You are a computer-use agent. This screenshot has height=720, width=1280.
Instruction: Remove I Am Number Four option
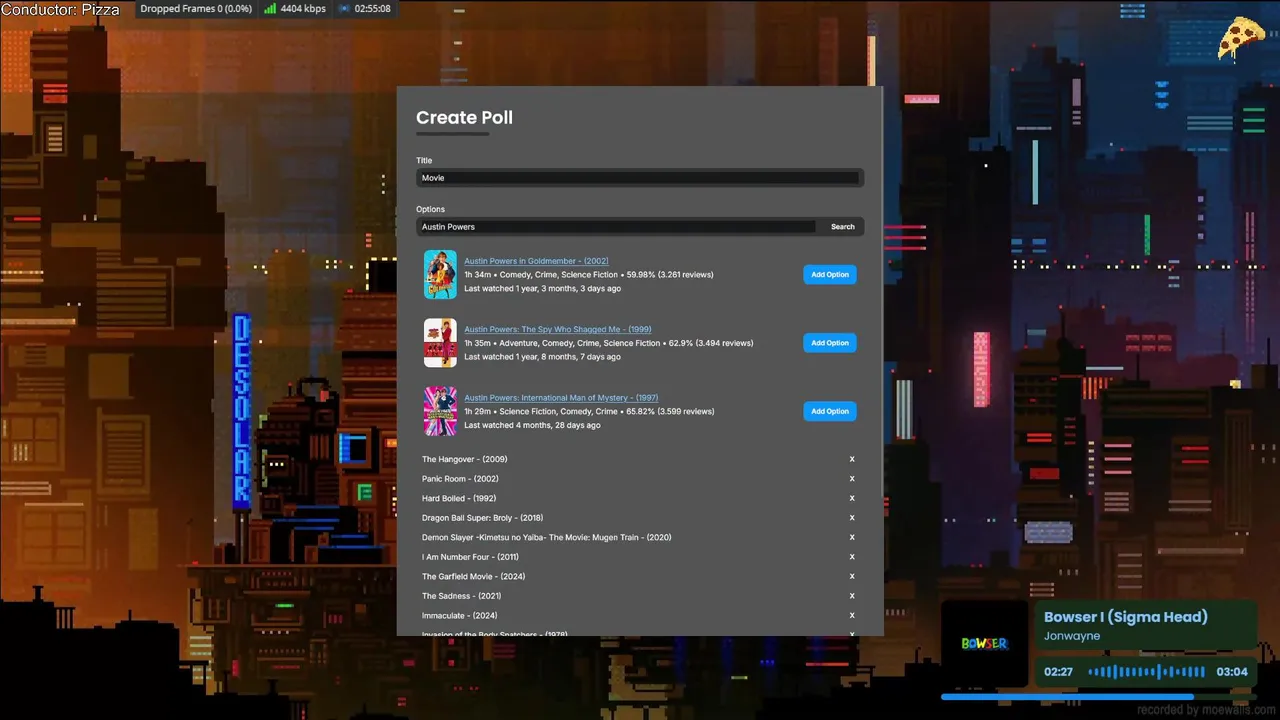852,557
